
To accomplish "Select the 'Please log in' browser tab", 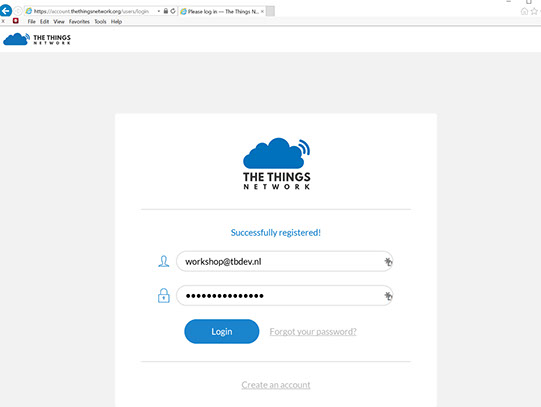I will [x=223, y=11].
